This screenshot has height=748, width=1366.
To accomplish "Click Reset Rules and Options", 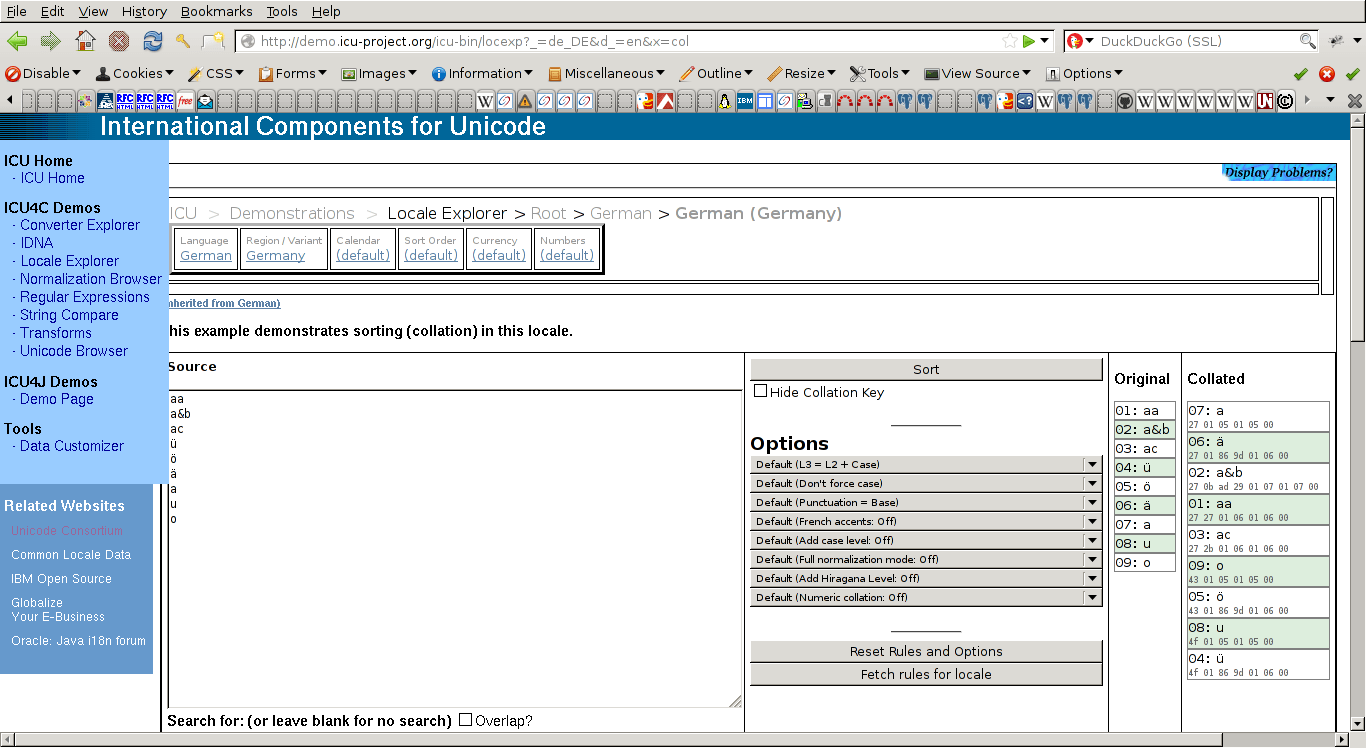I will click(x=926, y=651).
